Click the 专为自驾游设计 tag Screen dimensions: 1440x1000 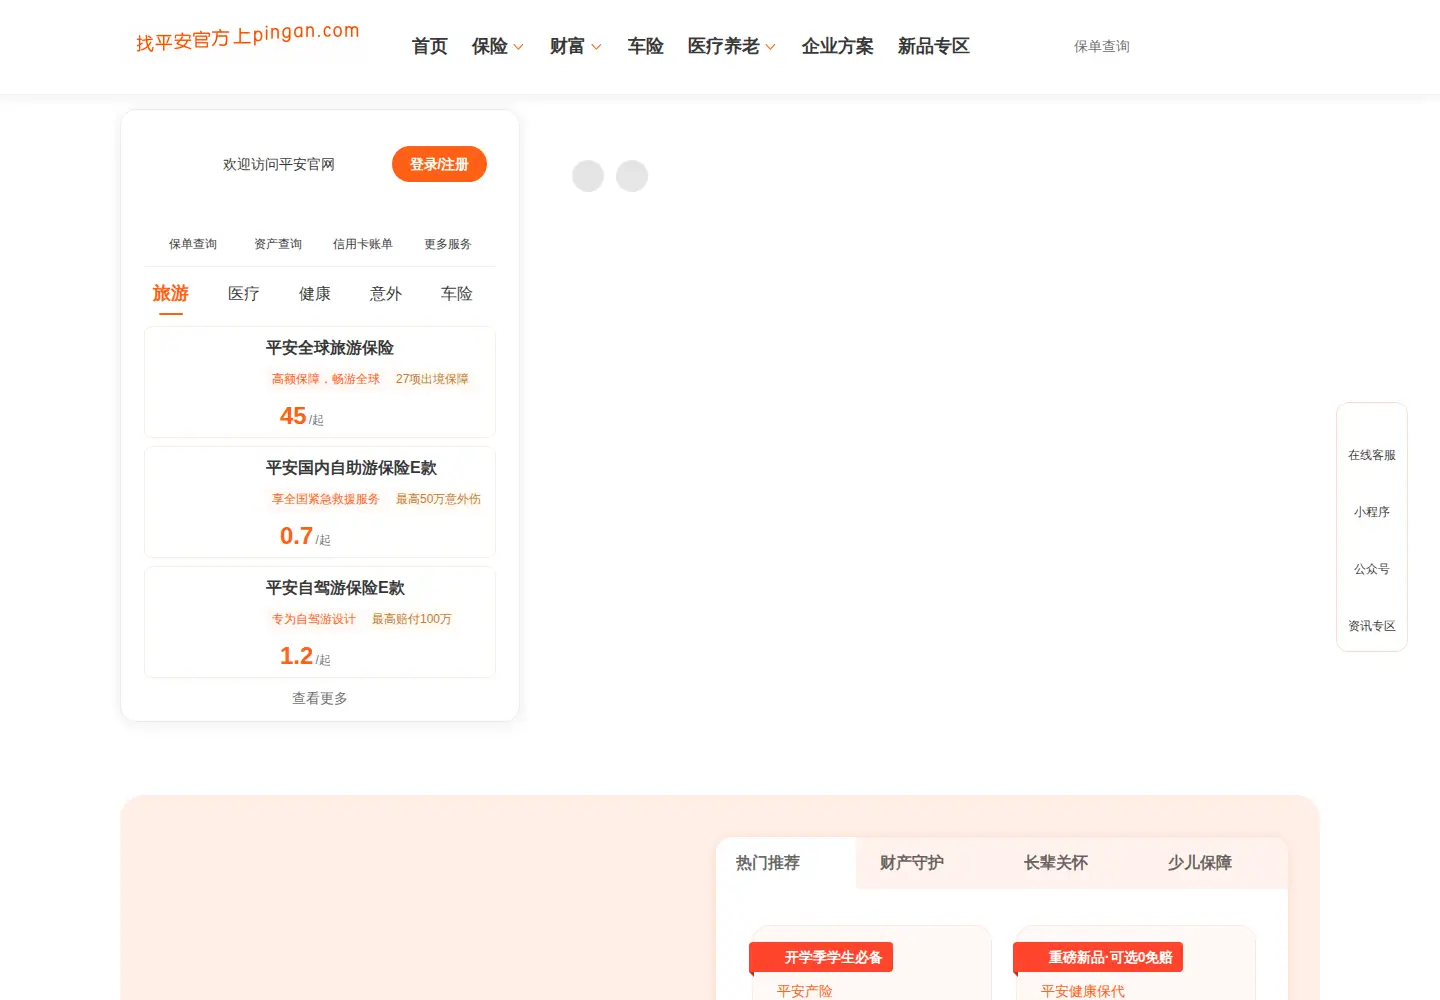tap(314, 619)
